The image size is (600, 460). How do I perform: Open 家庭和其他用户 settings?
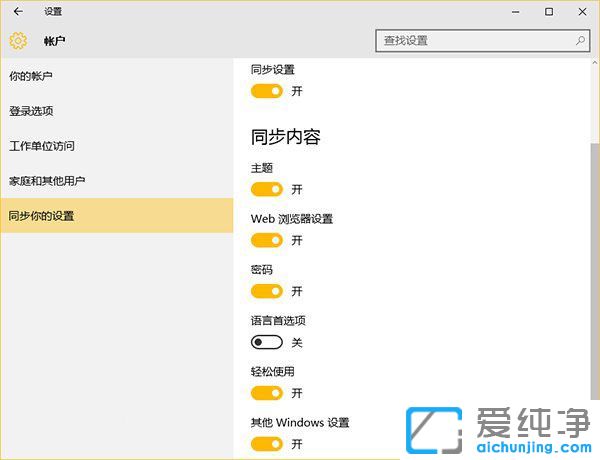click(117, 181)
